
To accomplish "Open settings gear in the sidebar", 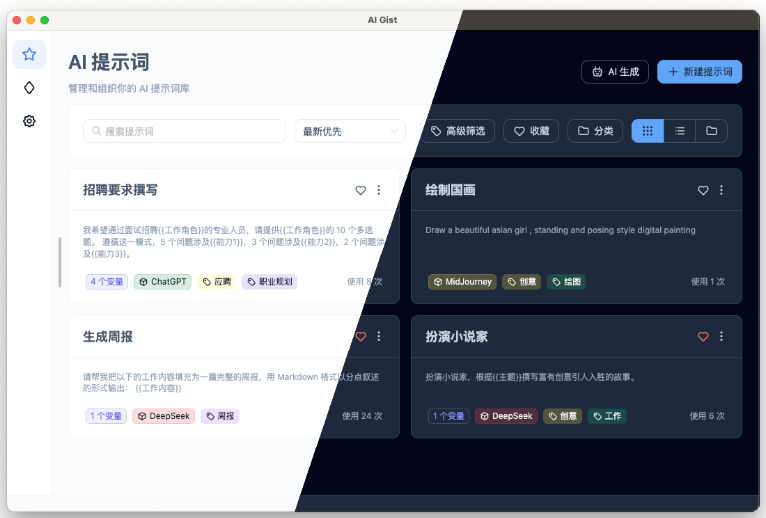I will (29, 121).
